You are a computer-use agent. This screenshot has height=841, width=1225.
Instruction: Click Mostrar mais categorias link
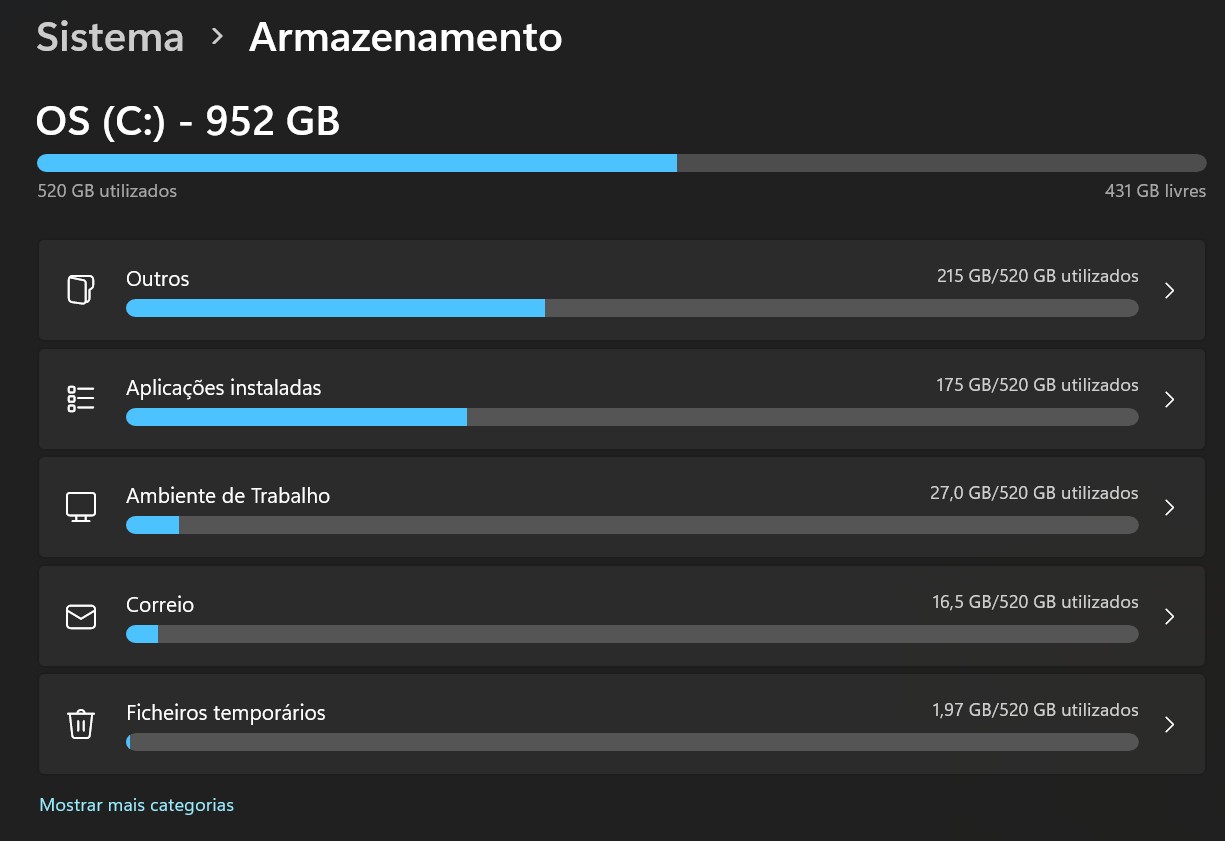pos(137,805)
